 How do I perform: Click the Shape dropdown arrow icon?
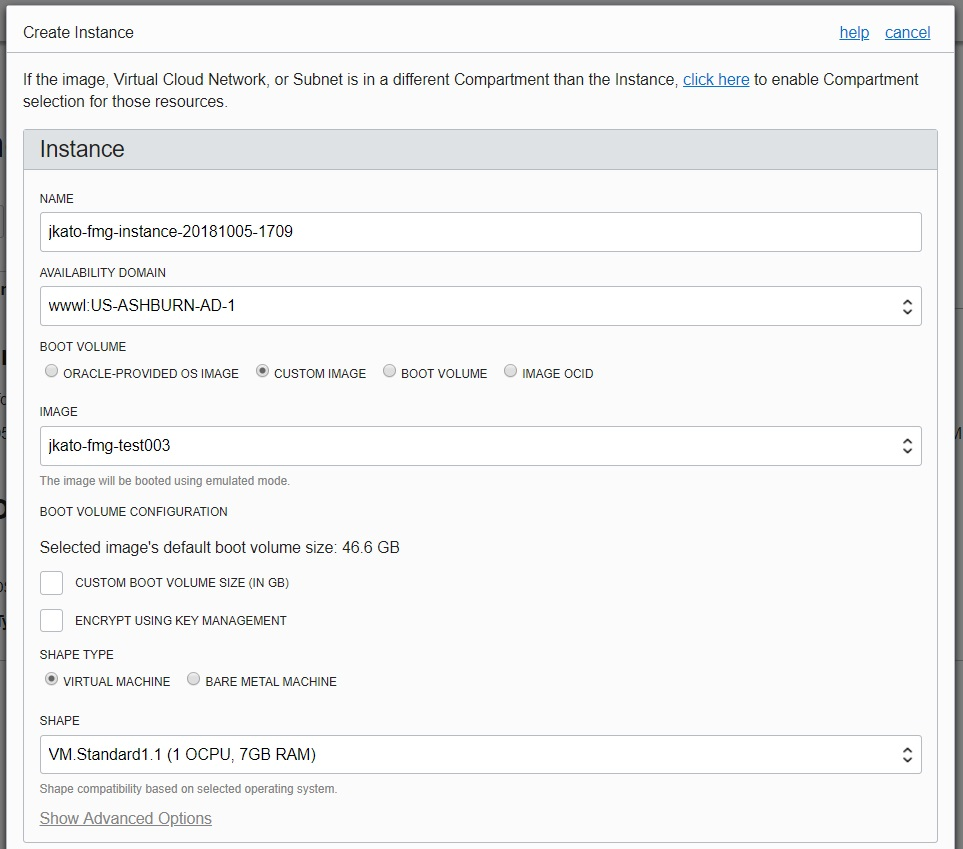click(906, 755)
